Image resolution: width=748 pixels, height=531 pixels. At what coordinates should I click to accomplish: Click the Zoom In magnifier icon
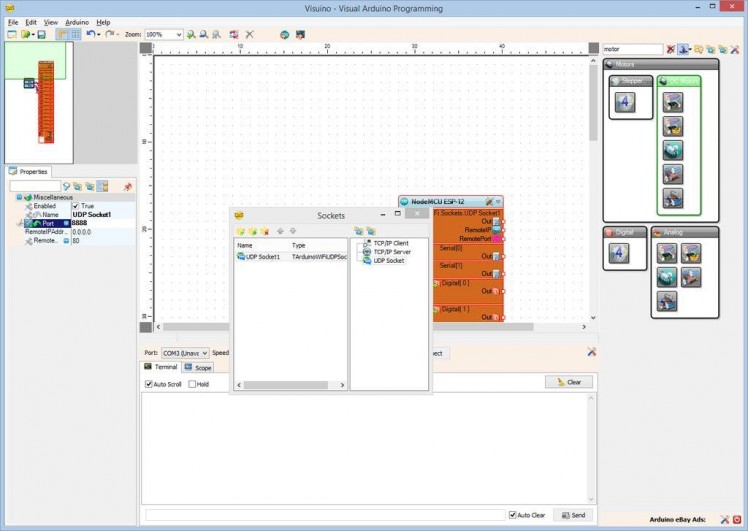[x=191, y=34]
